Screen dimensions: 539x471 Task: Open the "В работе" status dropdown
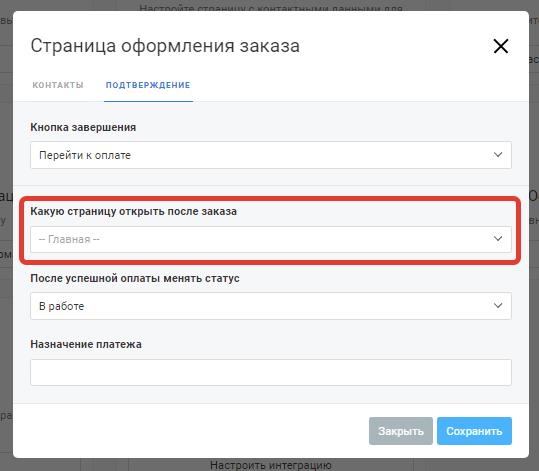pos(271,306)
